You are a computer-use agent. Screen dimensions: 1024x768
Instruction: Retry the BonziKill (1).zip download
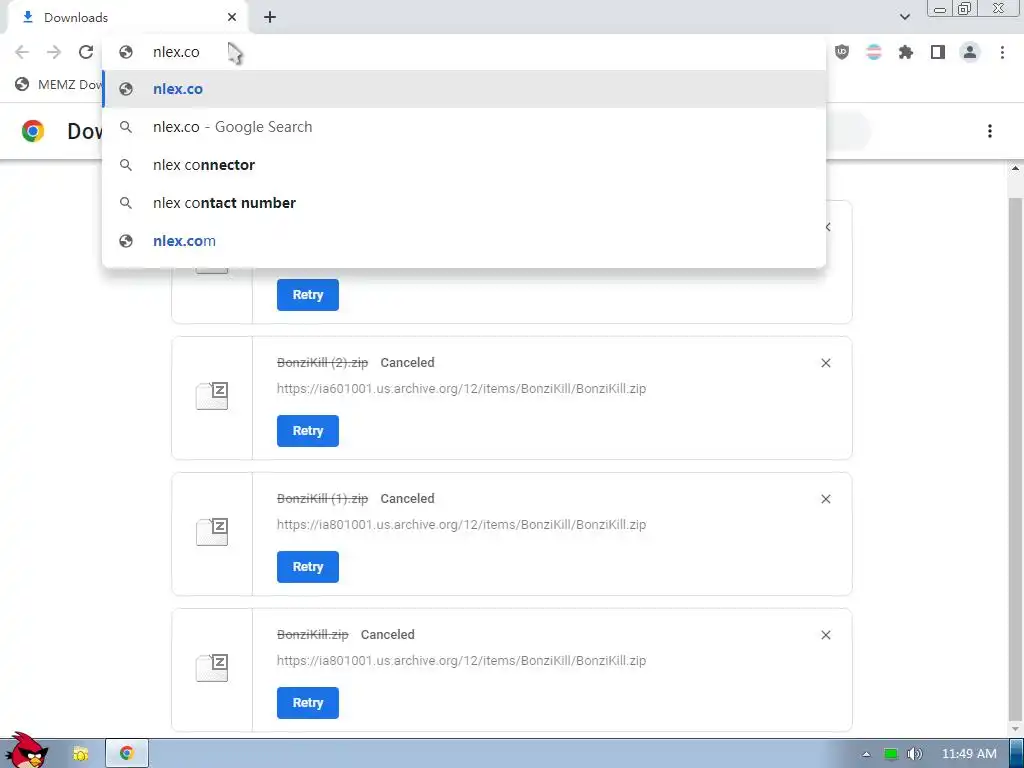click(x=308, y=567)
